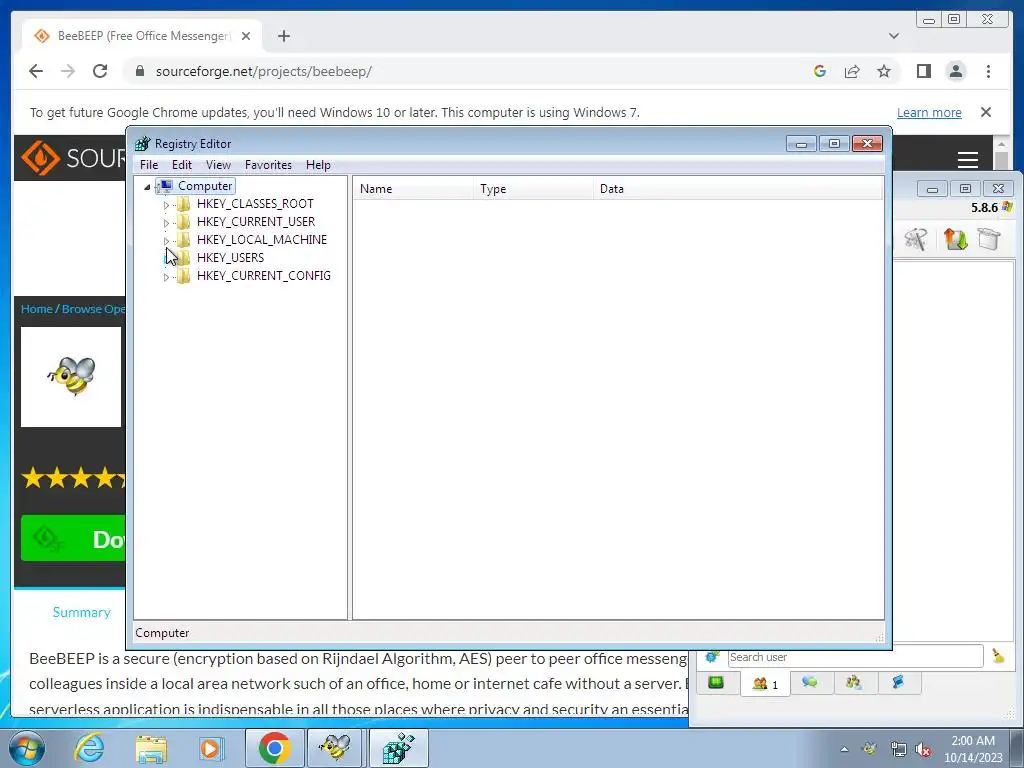Screen dimensions: 1024x768
Task: Click the Google icon in Chrome address bar
Action: coord(820,71)
